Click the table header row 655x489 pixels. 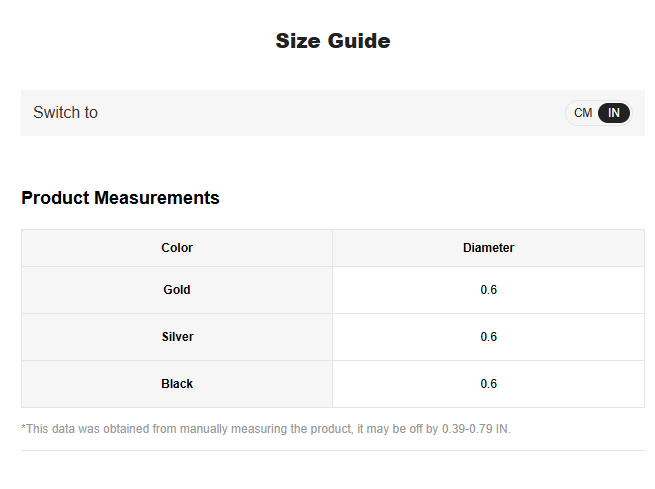(333, 248)
